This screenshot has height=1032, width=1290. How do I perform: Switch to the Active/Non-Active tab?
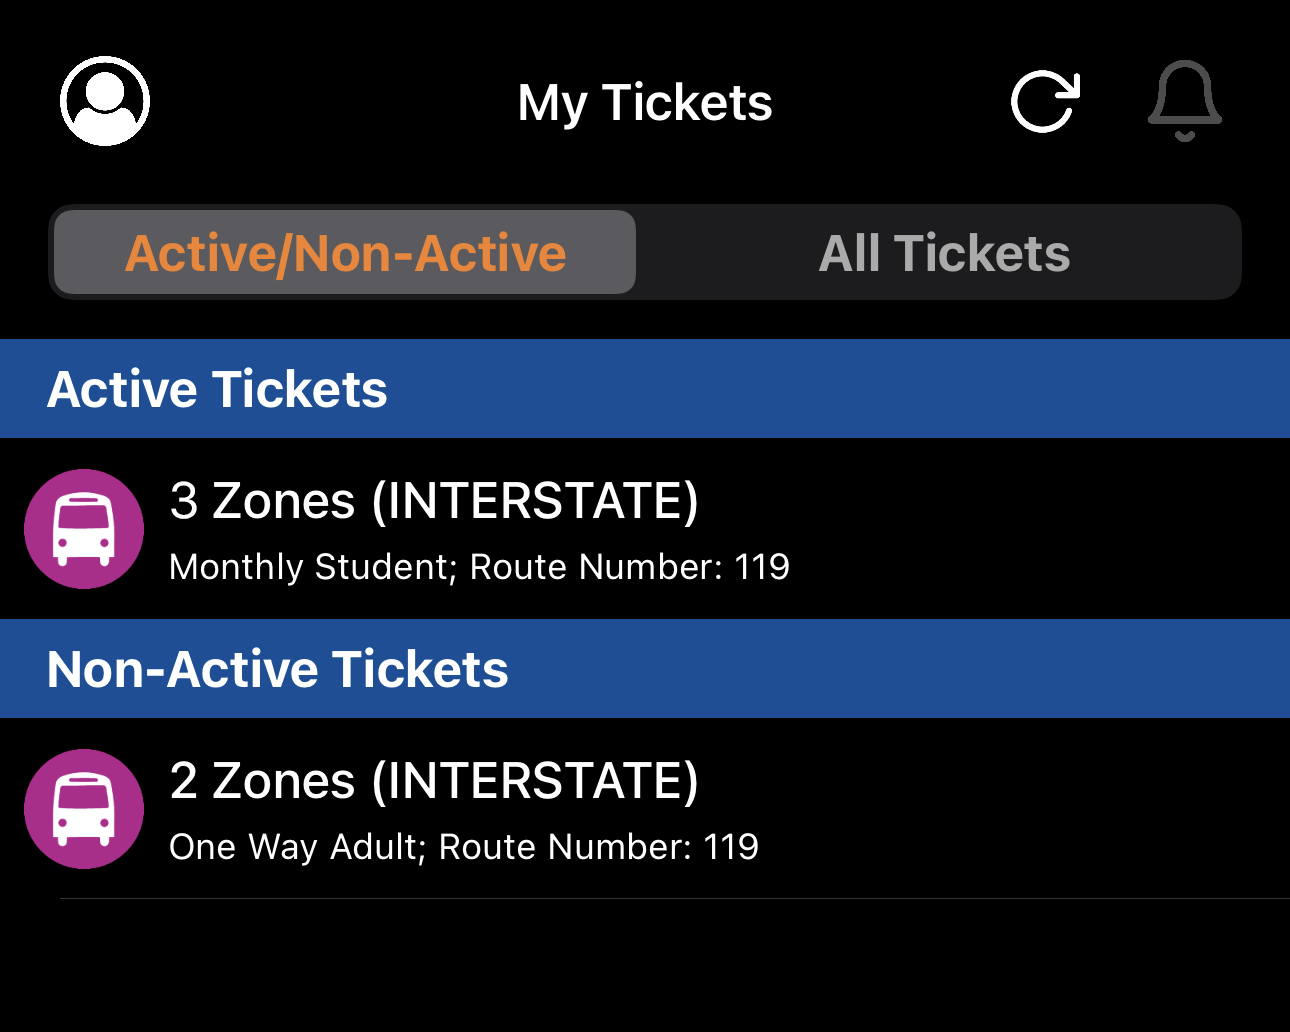tap(345, 253)
